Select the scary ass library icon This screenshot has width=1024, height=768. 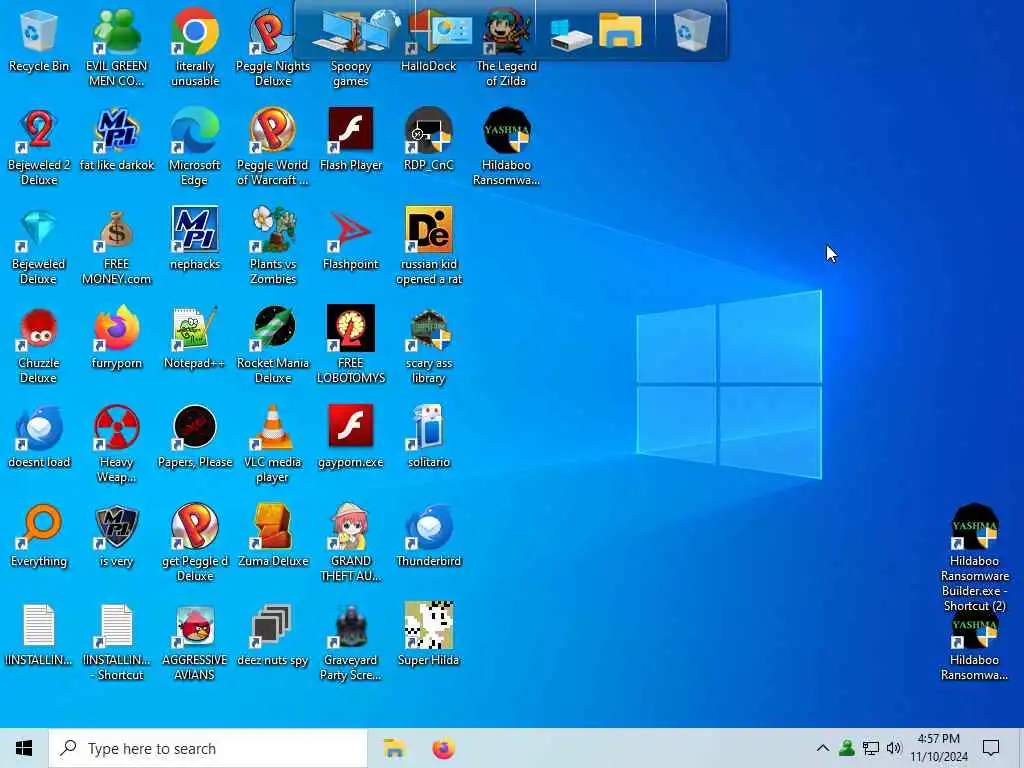pos(428,345)
